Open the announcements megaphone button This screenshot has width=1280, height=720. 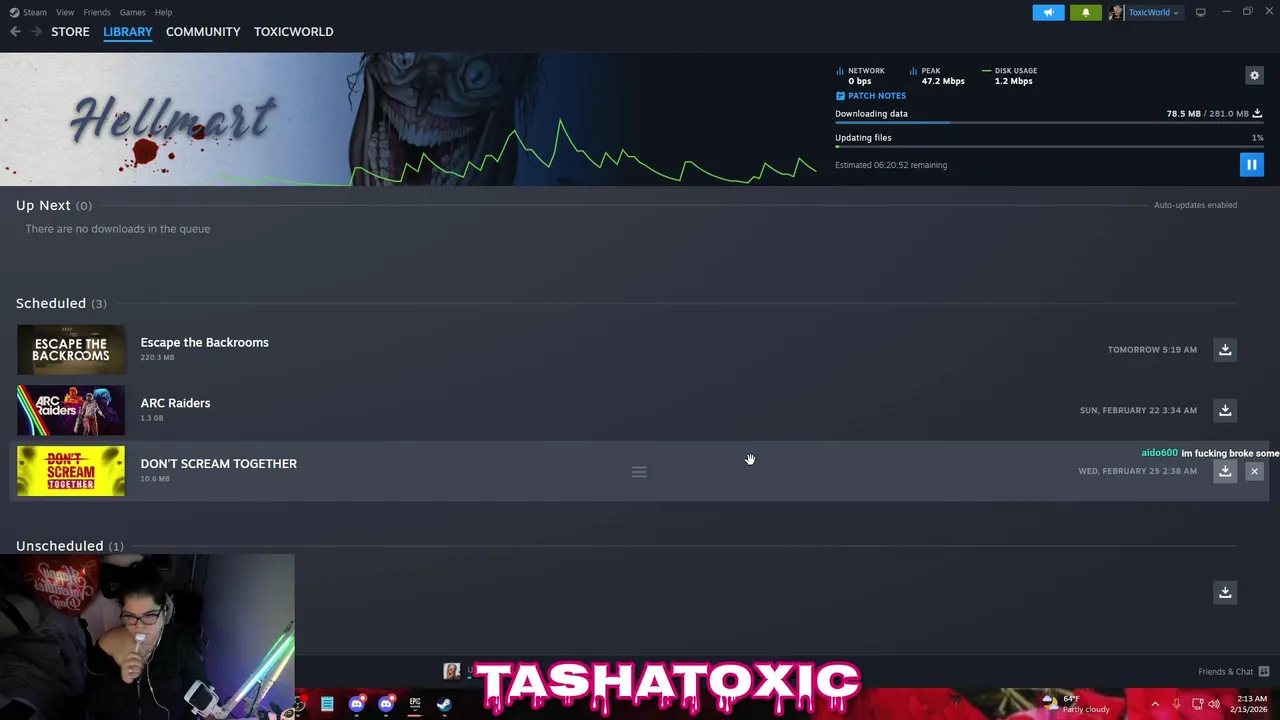pyautogui.click(x=1048, y=12)
